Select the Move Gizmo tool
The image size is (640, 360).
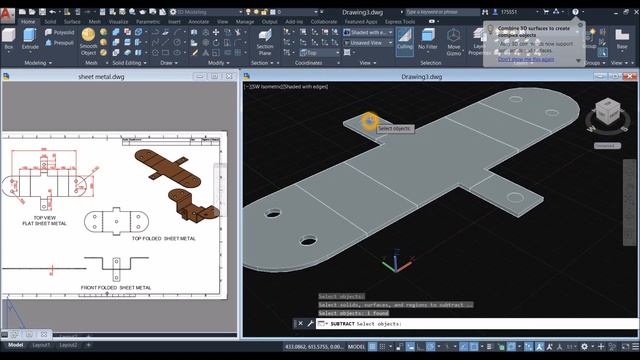coord(453,42)
